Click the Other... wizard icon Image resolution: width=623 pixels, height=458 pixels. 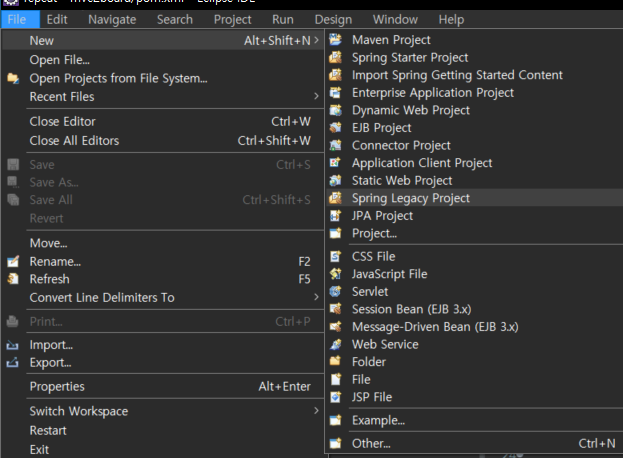point(335,443)
